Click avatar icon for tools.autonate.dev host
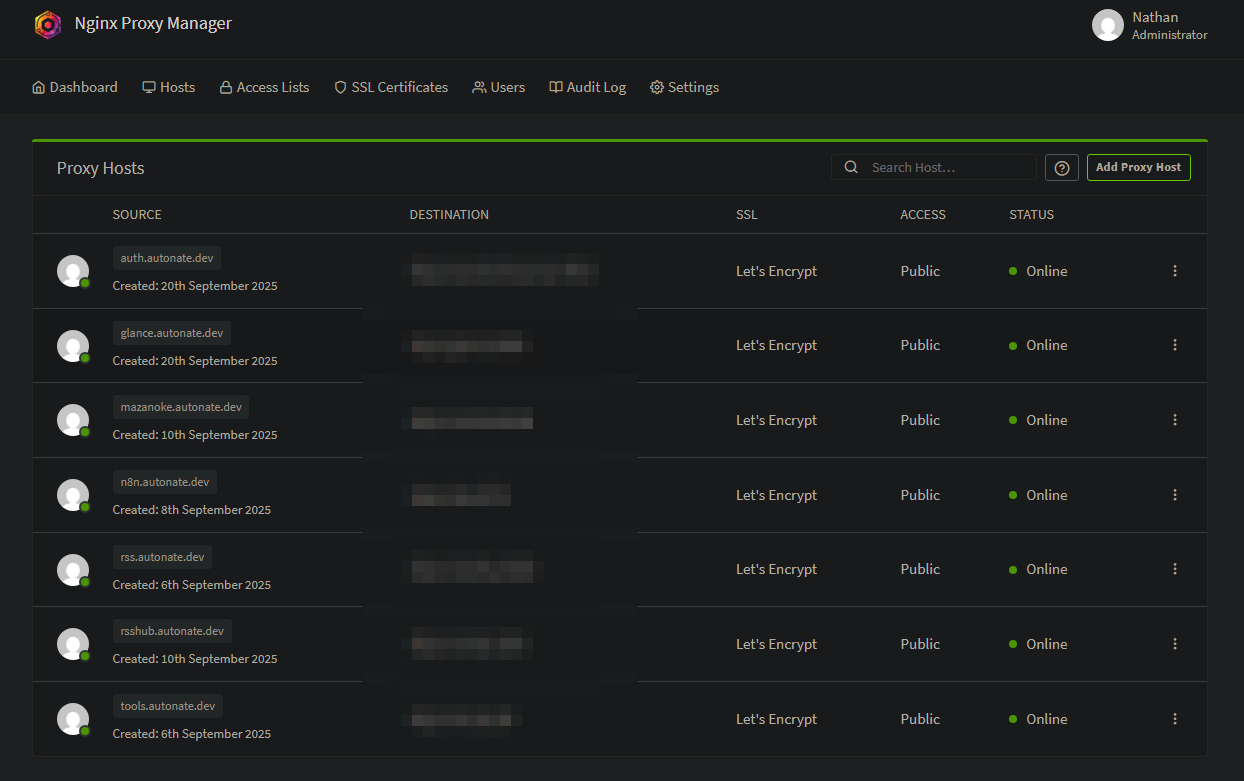Viewport: 1244px width, 781px height. pyautogui.click(x=72, y=719)
